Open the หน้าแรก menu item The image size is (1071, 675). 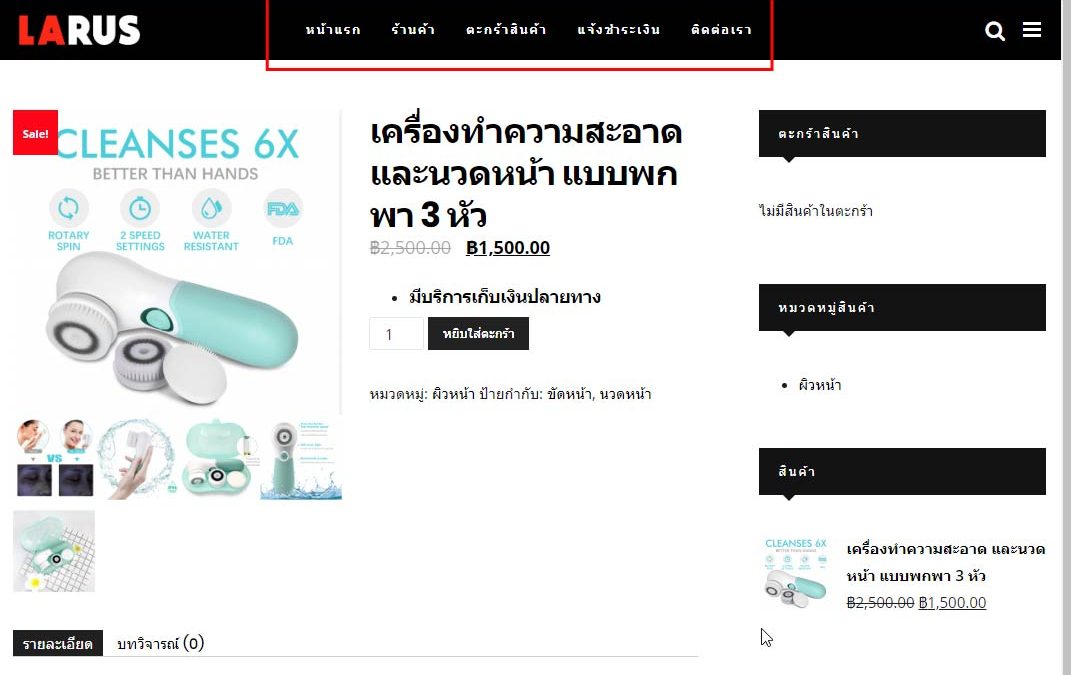click(333, 29)
